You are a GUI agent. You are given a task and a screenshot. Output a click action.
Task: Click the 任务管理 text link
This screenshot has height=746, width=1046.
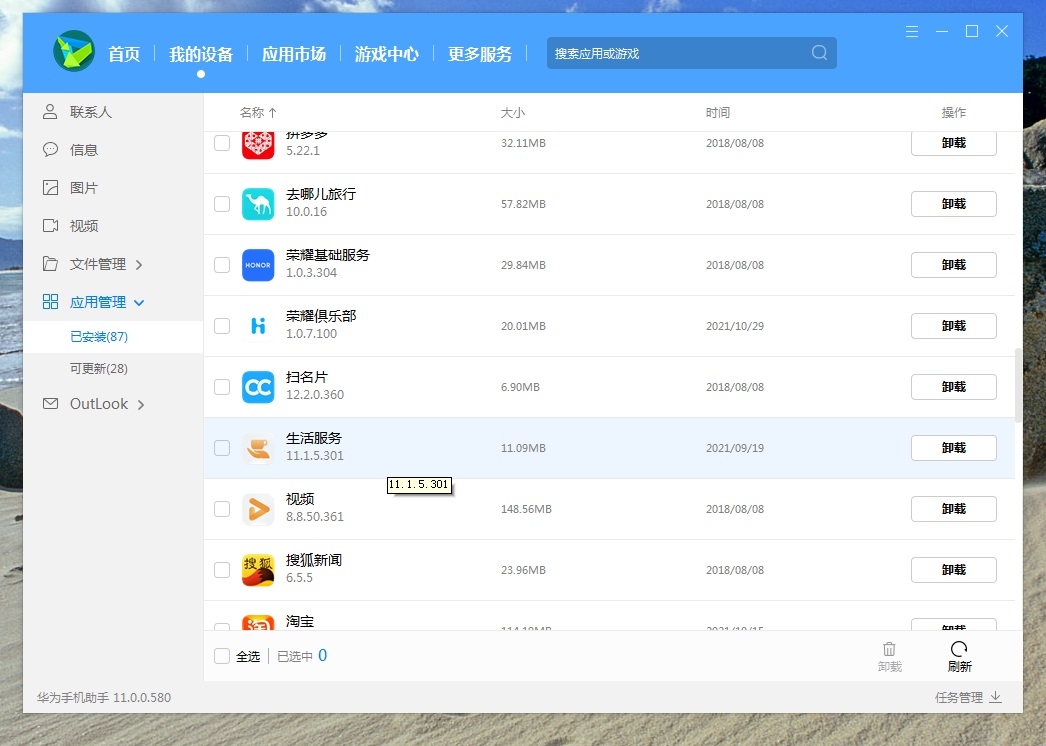pyautogui.click(x=959, y=697)
